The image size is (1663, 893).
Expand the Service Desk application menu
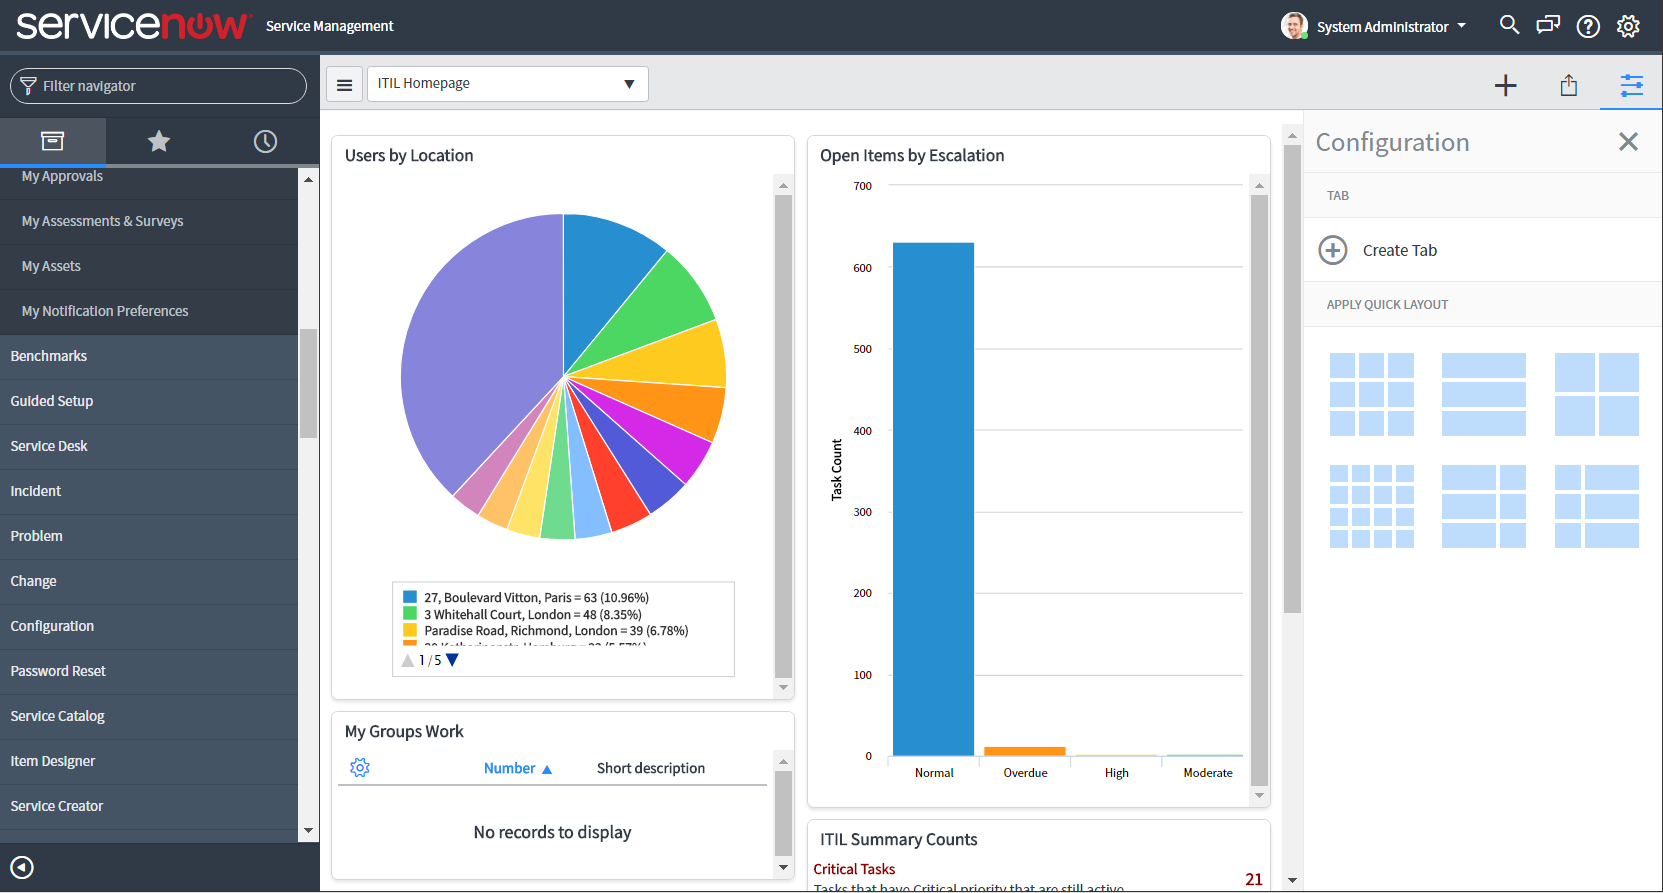point(149,447)
